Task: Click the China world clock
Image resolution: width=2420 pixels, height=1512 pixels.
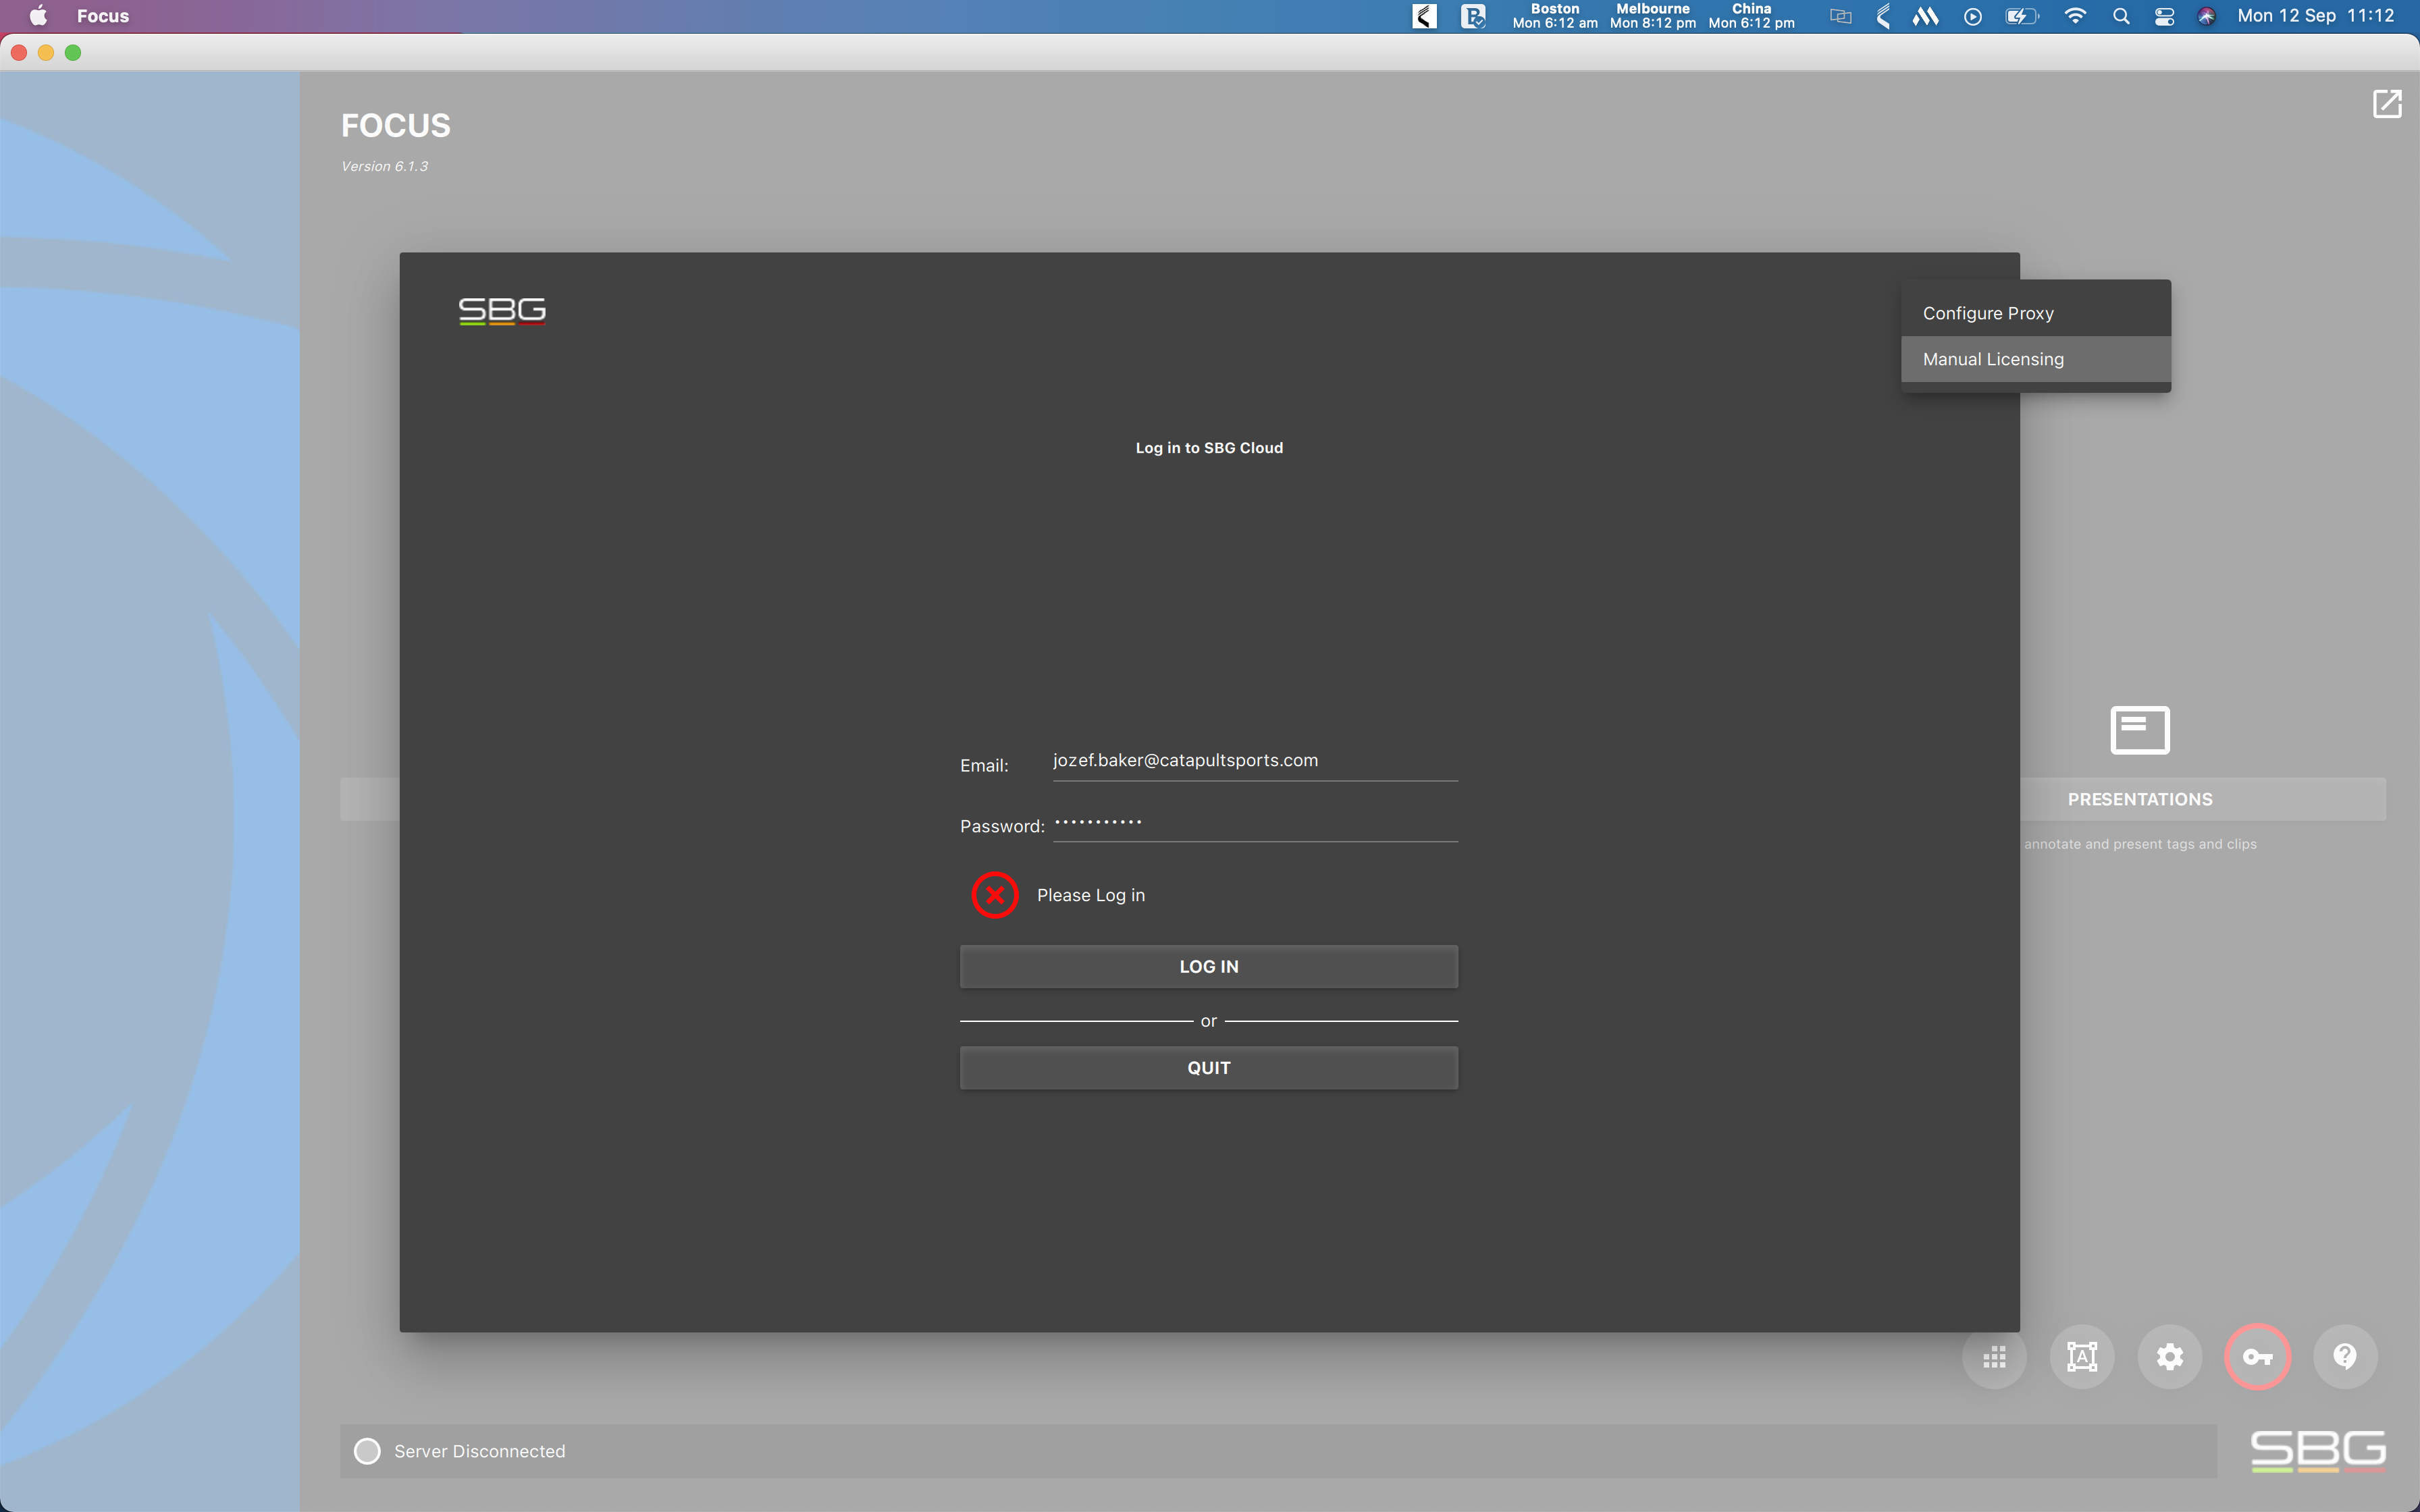Action: click(x=1751, y=16)
